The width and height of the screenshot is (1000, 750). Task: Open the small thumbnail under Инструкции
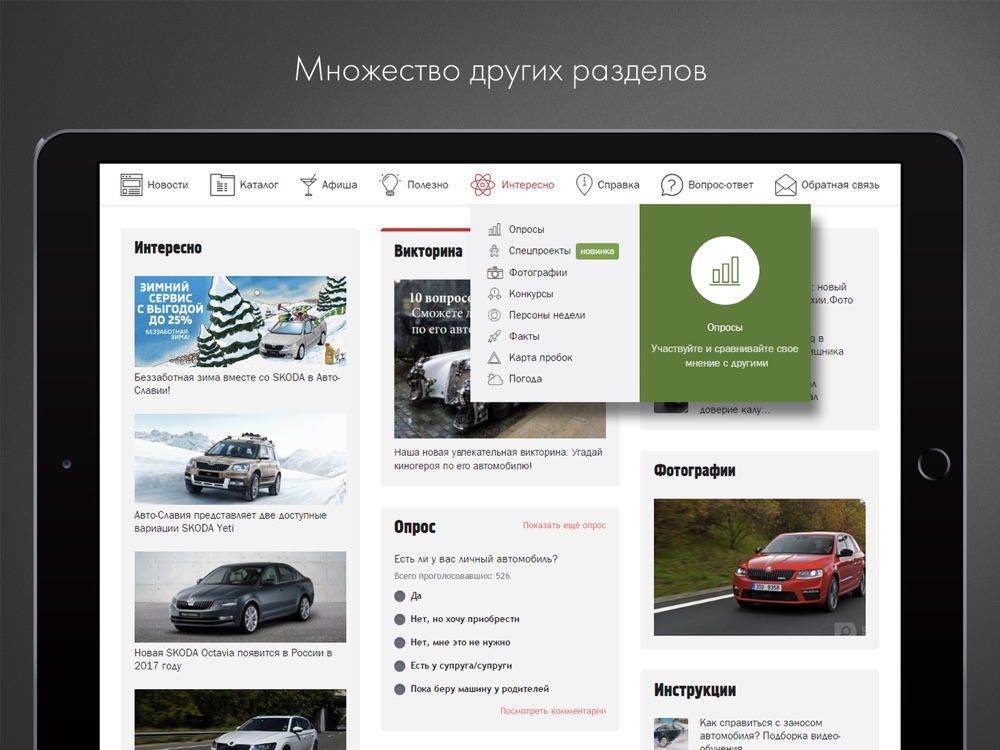click(x=671, y=733)
